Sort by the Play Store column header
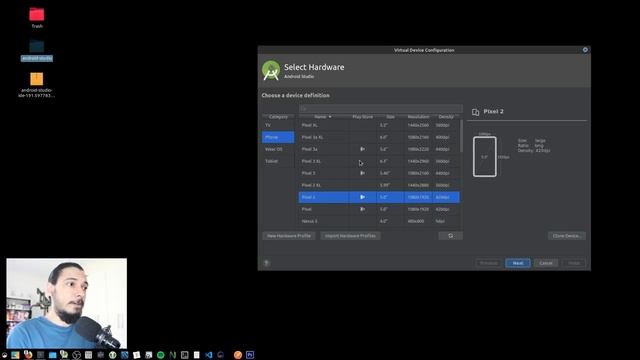Screen dimensions: 640x360 [363, 117]
